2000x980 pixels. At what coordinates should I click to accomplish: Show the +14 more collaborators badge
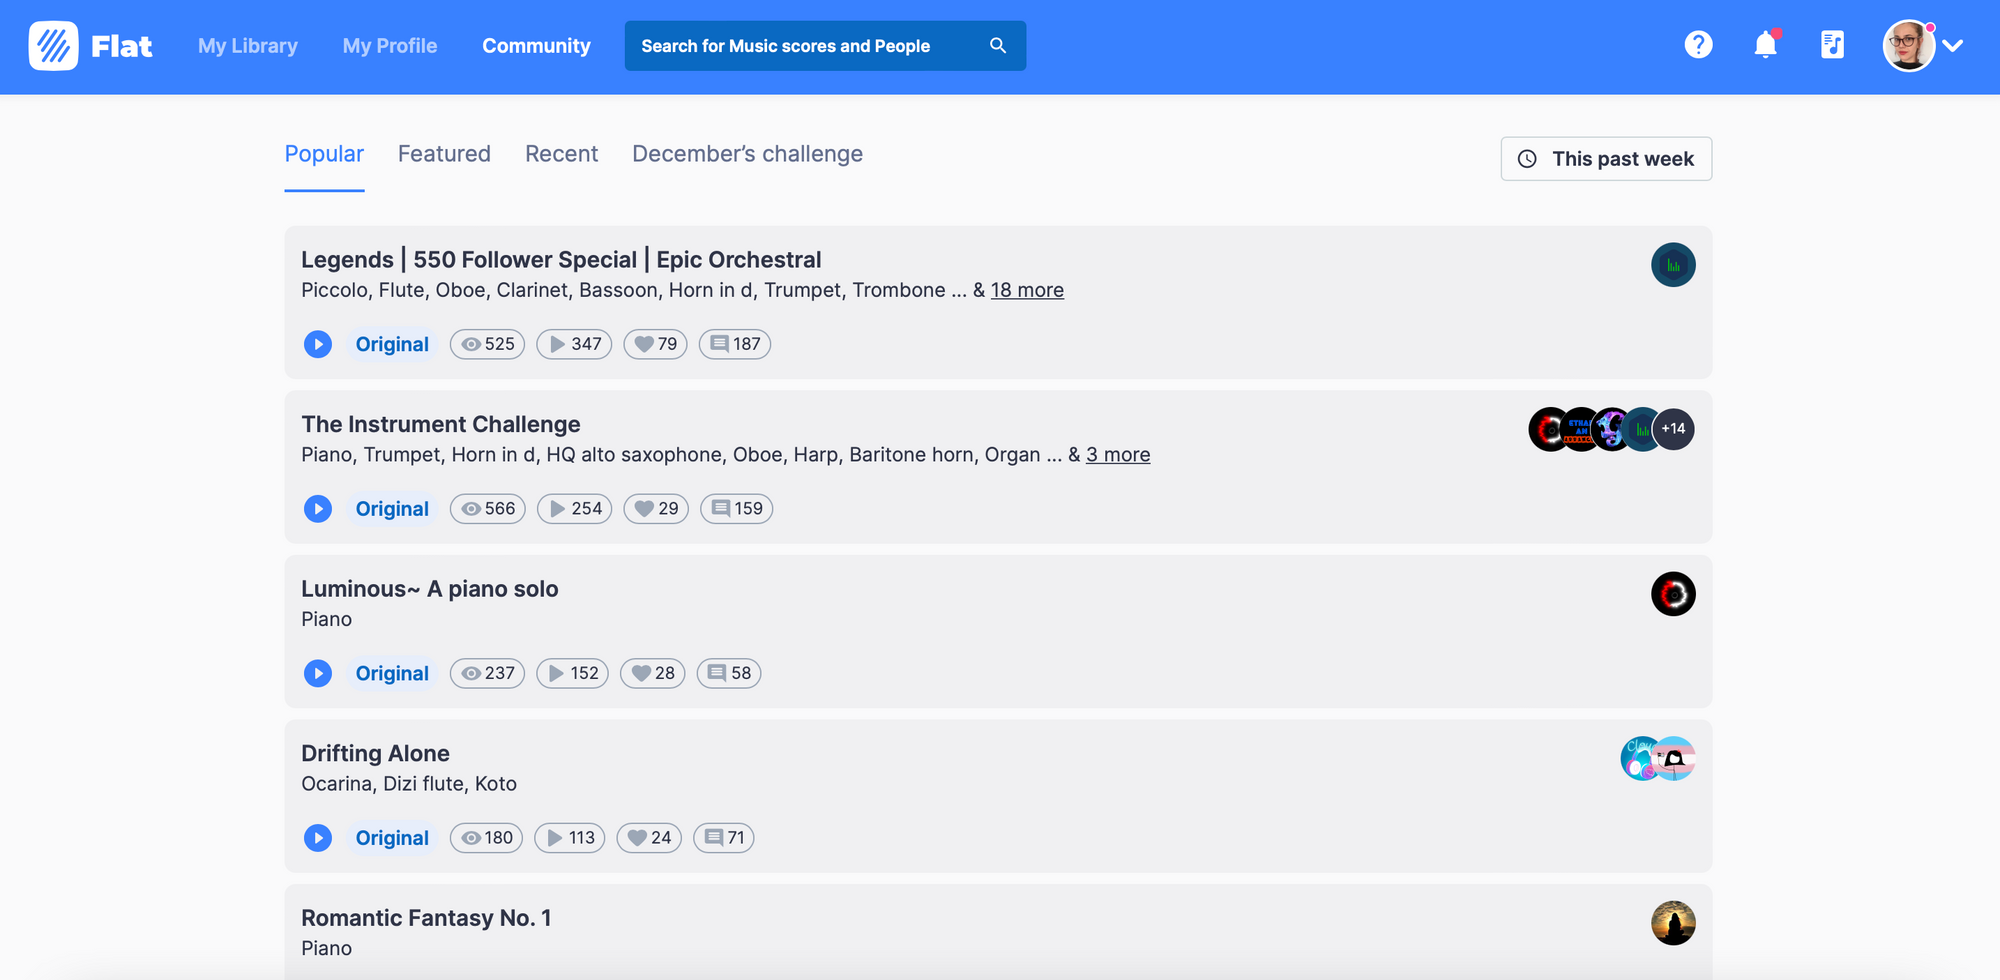point(1673,429)
